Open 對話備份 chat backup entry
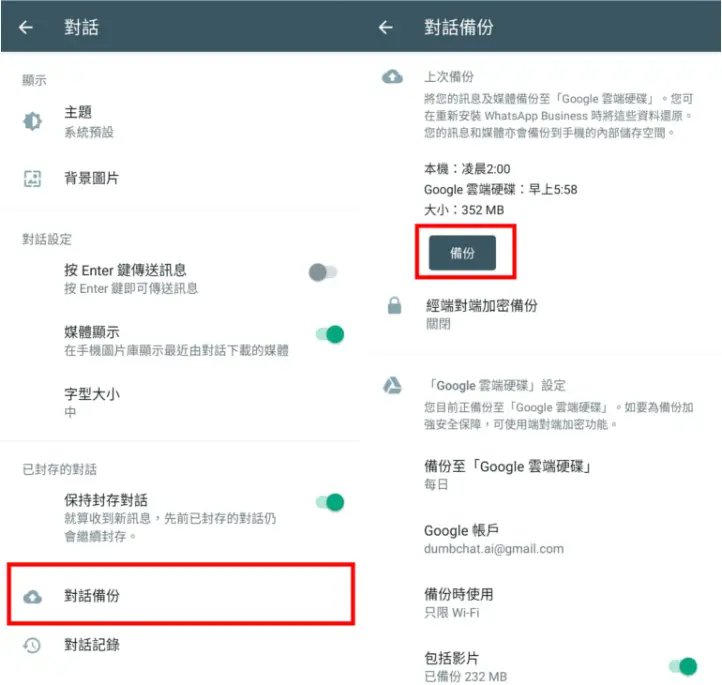Screen dimensions: 722x685 [x=180, y=596]
